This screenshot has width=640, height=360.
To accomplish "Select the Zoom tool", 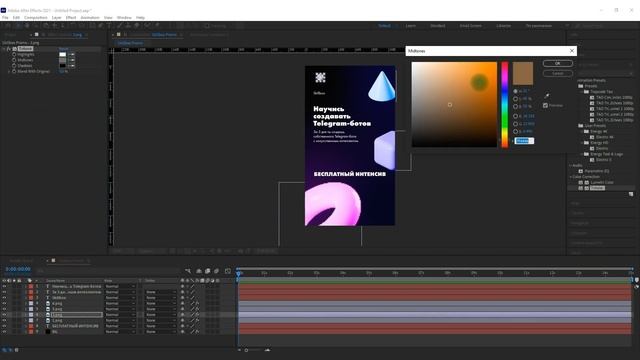I will coord(36,25).
